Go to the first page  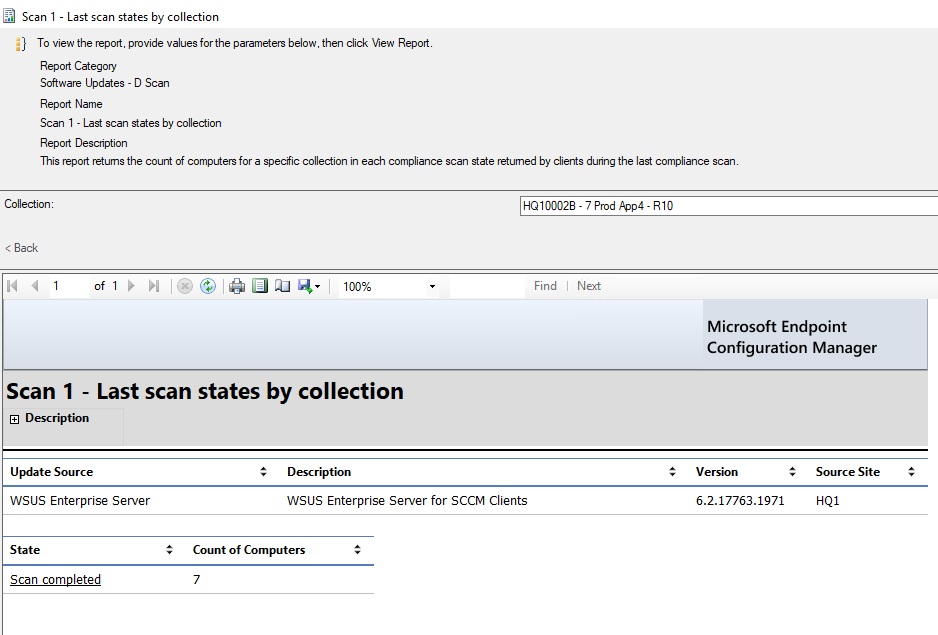(x=12, y=286)
